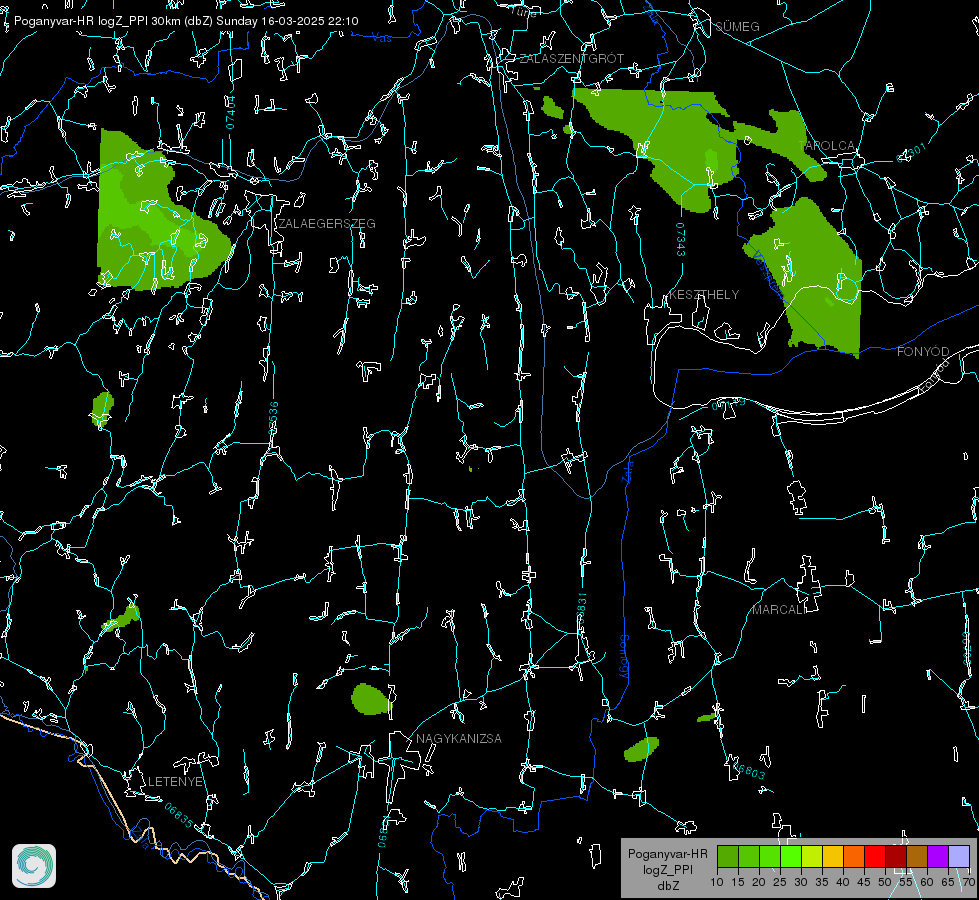The height and width of the screenshot is (900, 979).
Task: Click the LETENYE city label
Action: [x=175, y=782]
